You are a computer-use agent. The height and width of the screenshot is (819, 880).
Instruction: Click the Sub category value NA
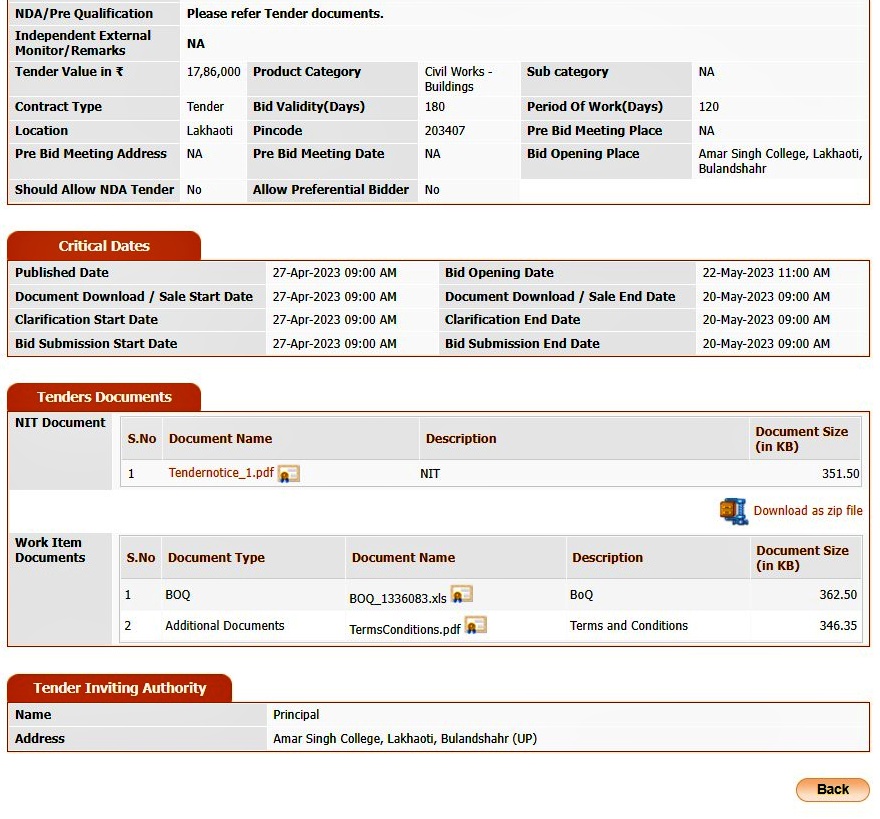(x=706, y=72)
